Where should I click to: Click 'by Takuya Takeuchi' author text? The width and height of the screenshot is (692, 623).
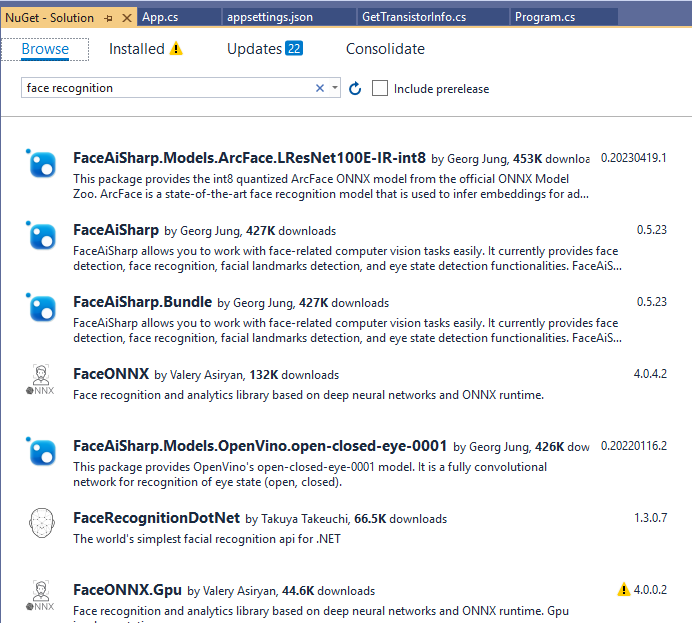298,519
